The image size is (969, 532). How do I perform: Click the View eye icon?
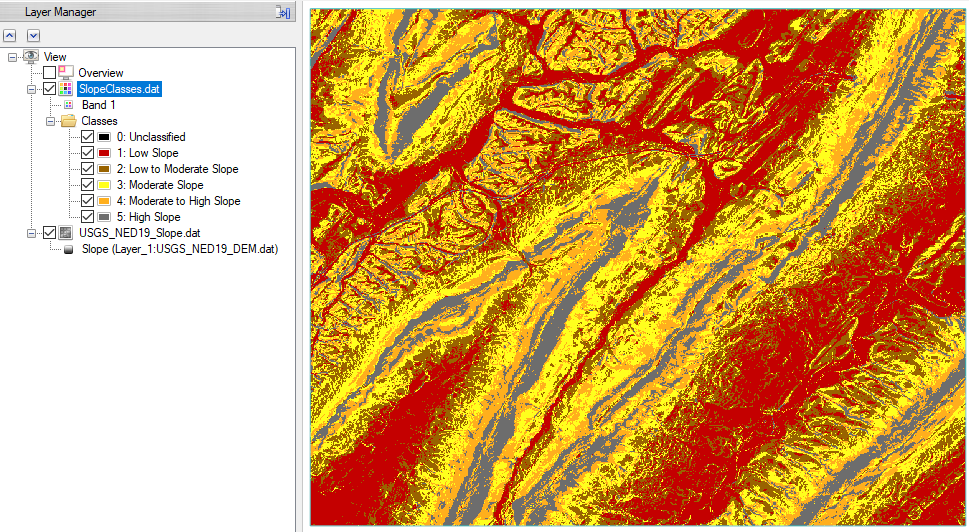click(32, 57)
